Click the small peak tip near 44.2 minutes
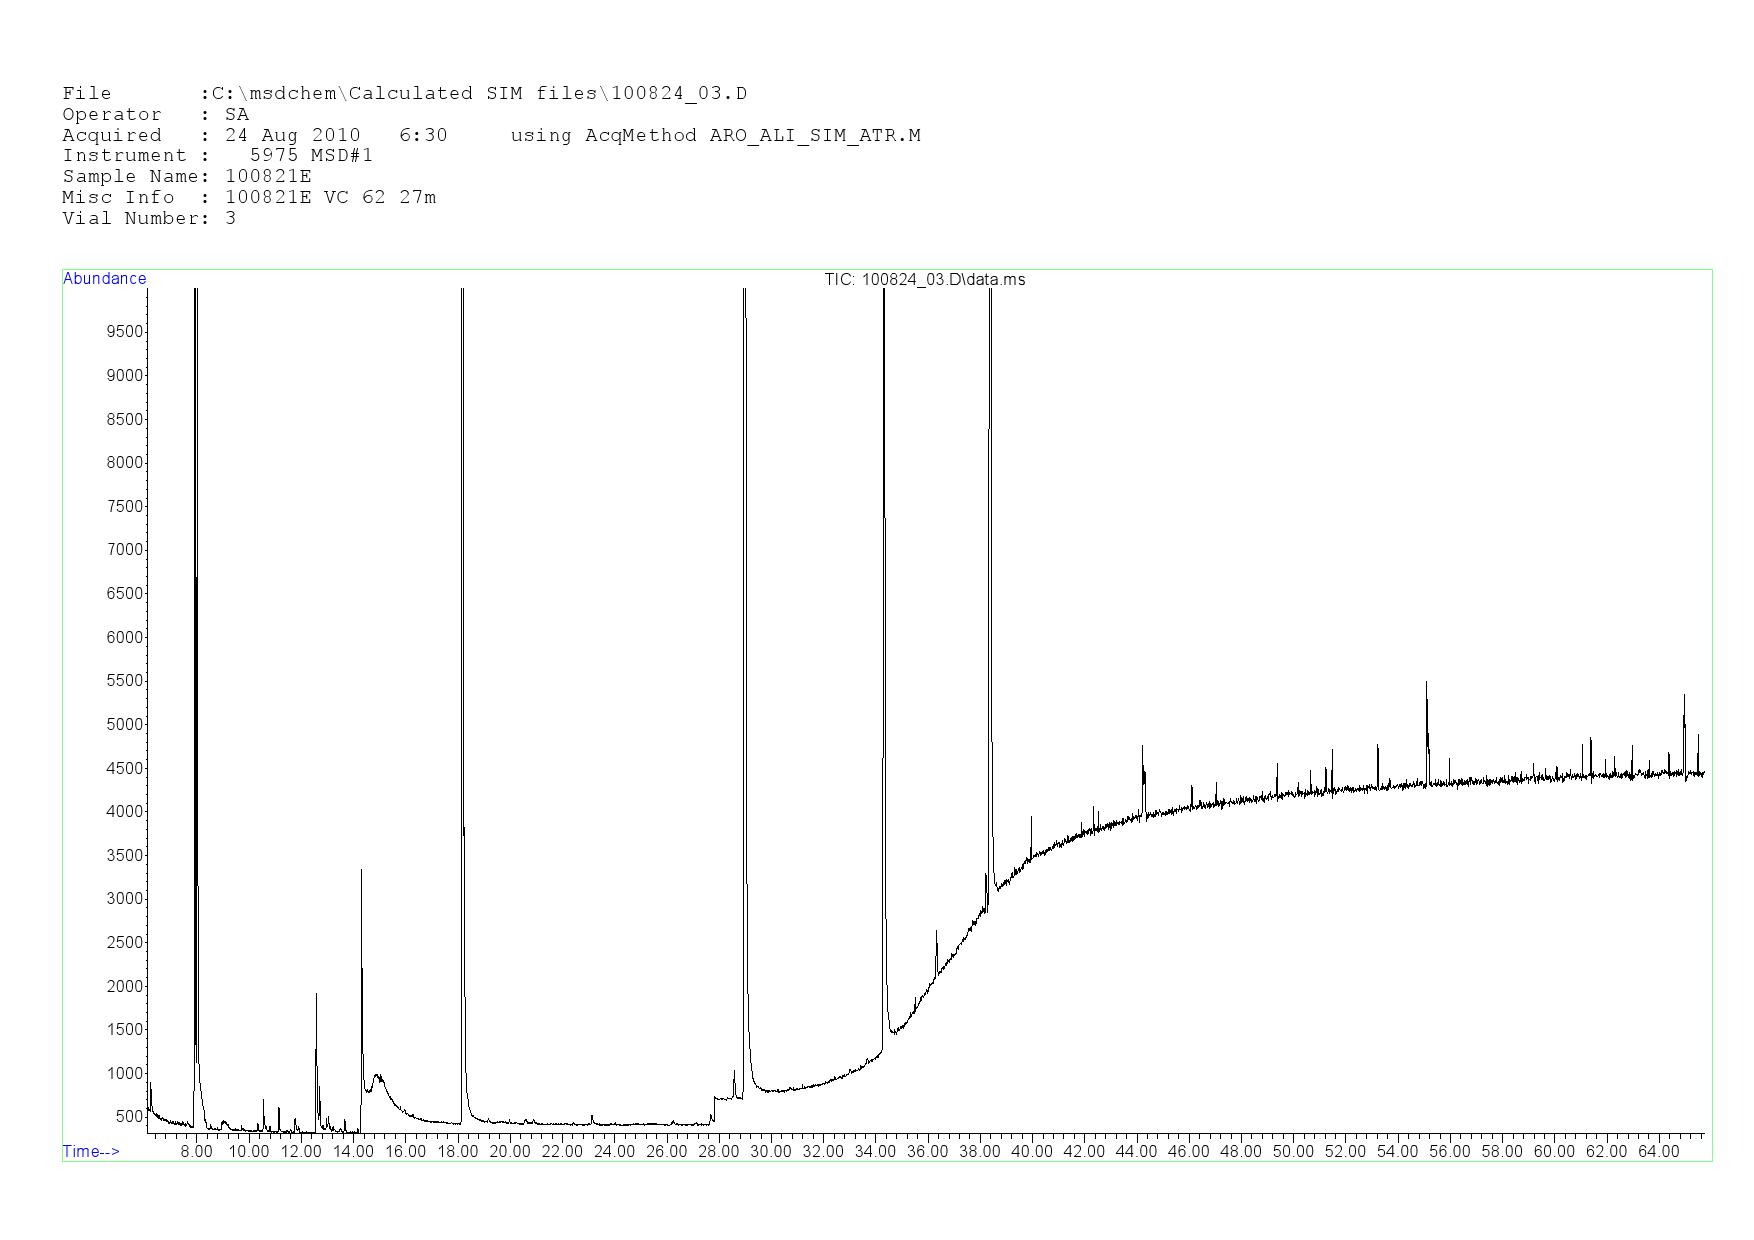 1142,747
